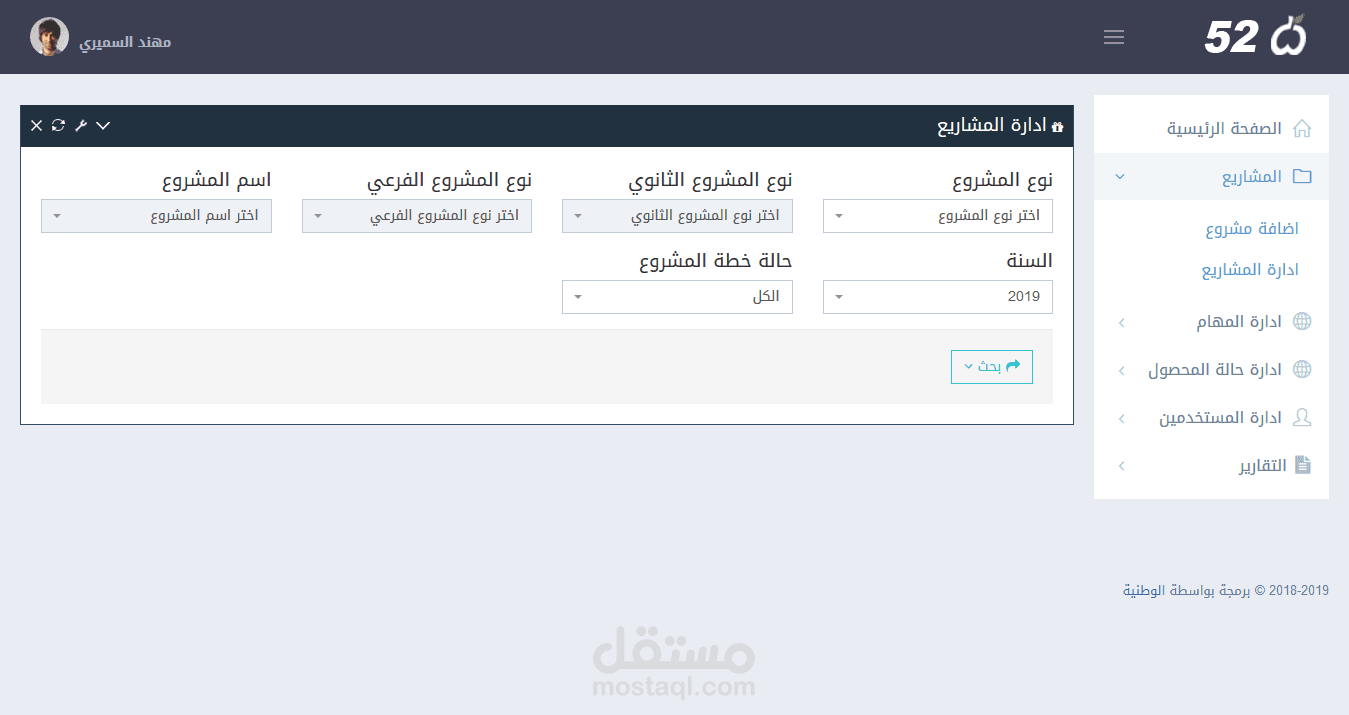Click the اسم المشروع label
Screen dimensions: 1349x715
coord(216,181)
